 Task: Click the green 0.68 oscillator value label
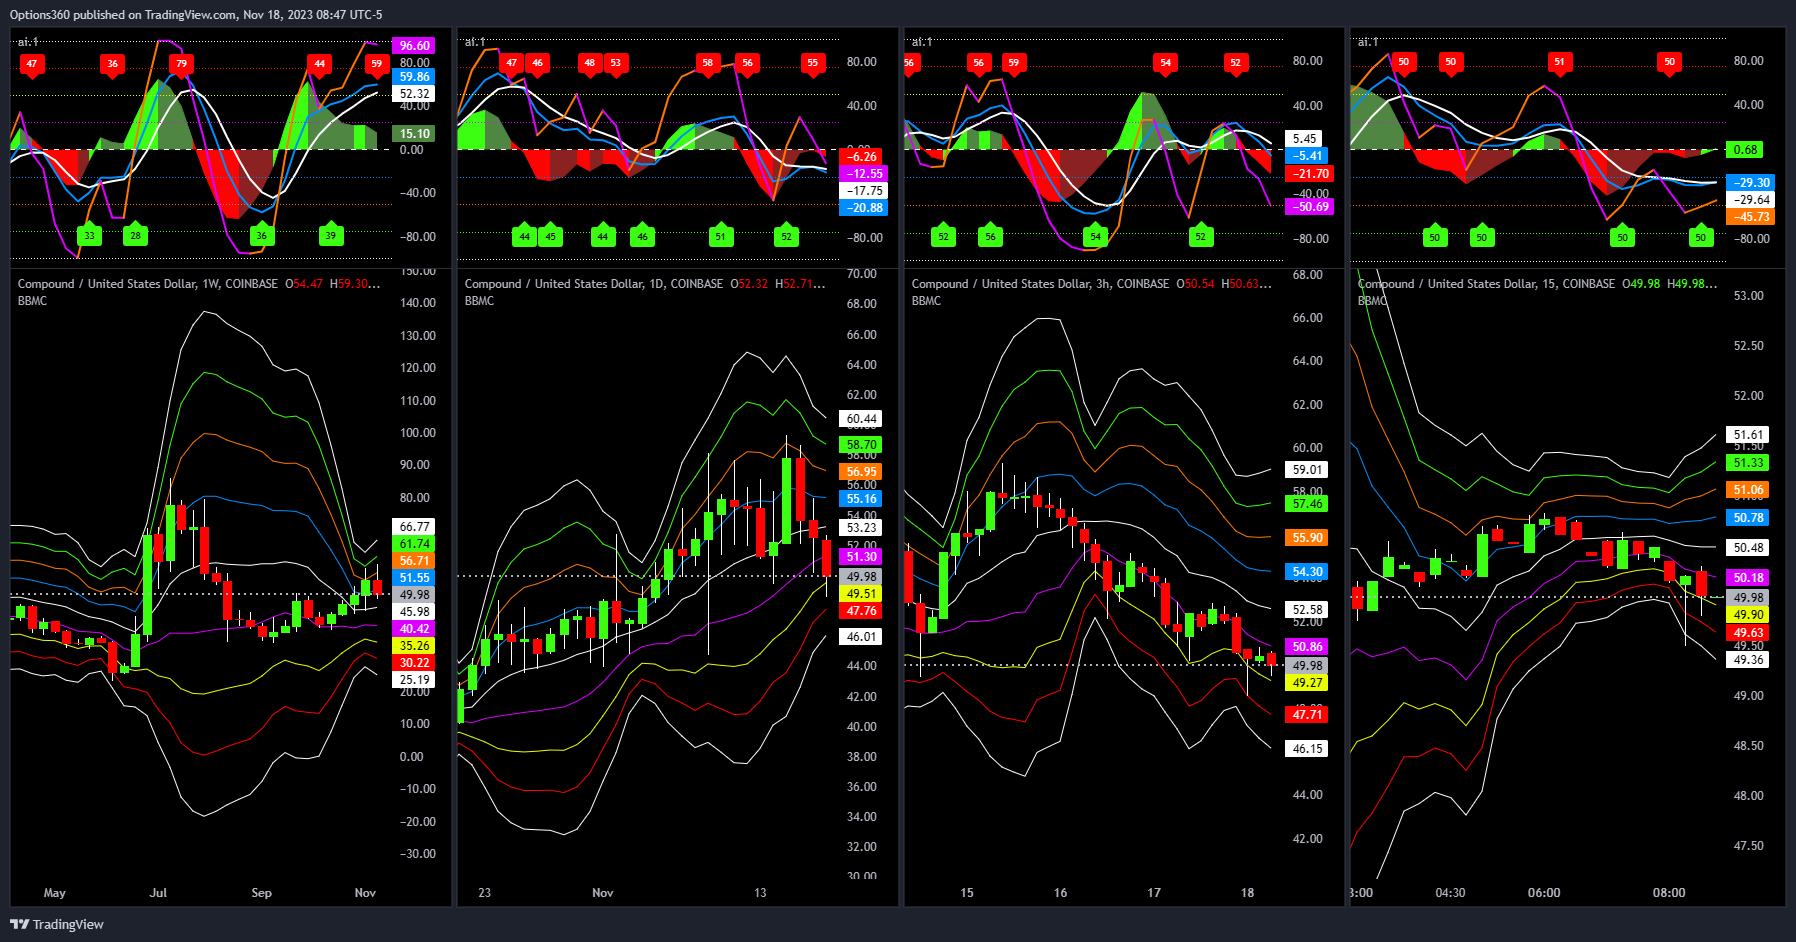click(1746, 150)
